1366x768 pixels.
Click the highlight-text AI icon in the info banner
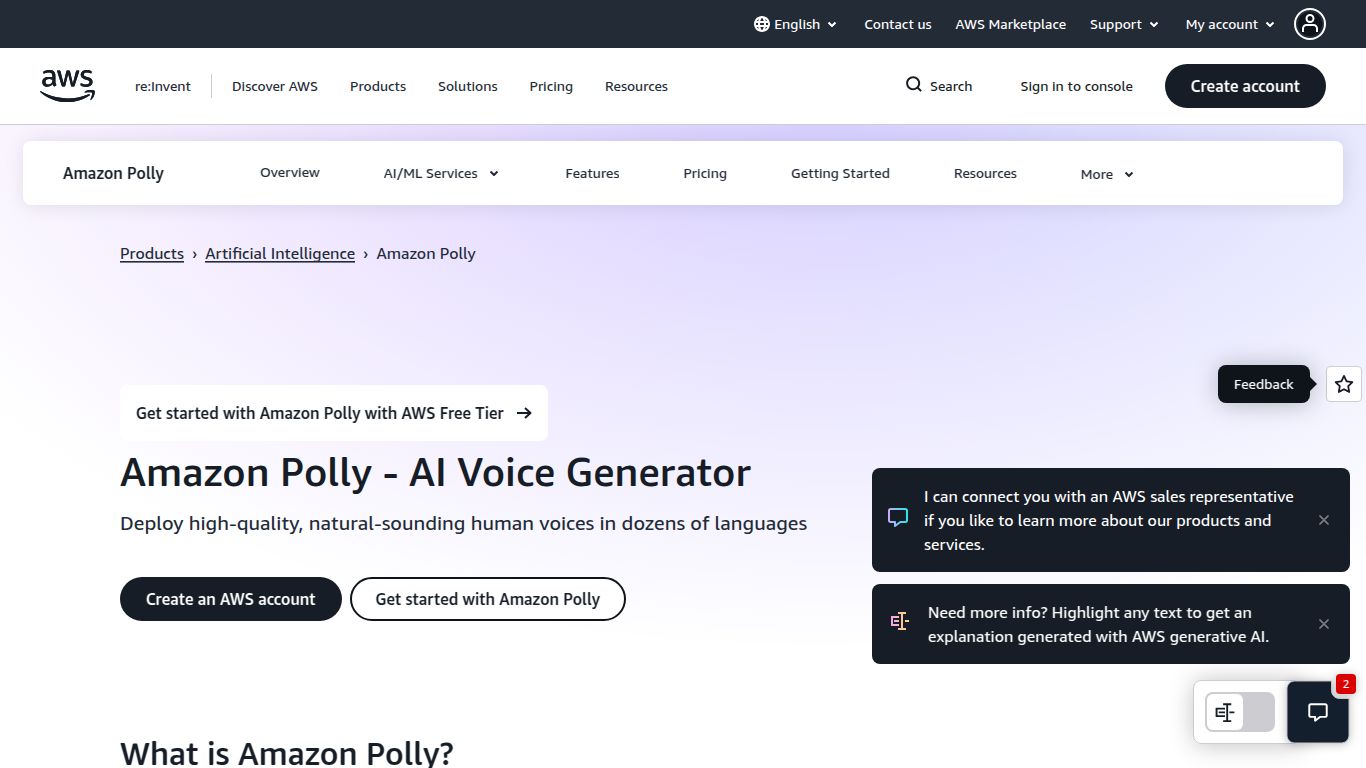point(899,621)
